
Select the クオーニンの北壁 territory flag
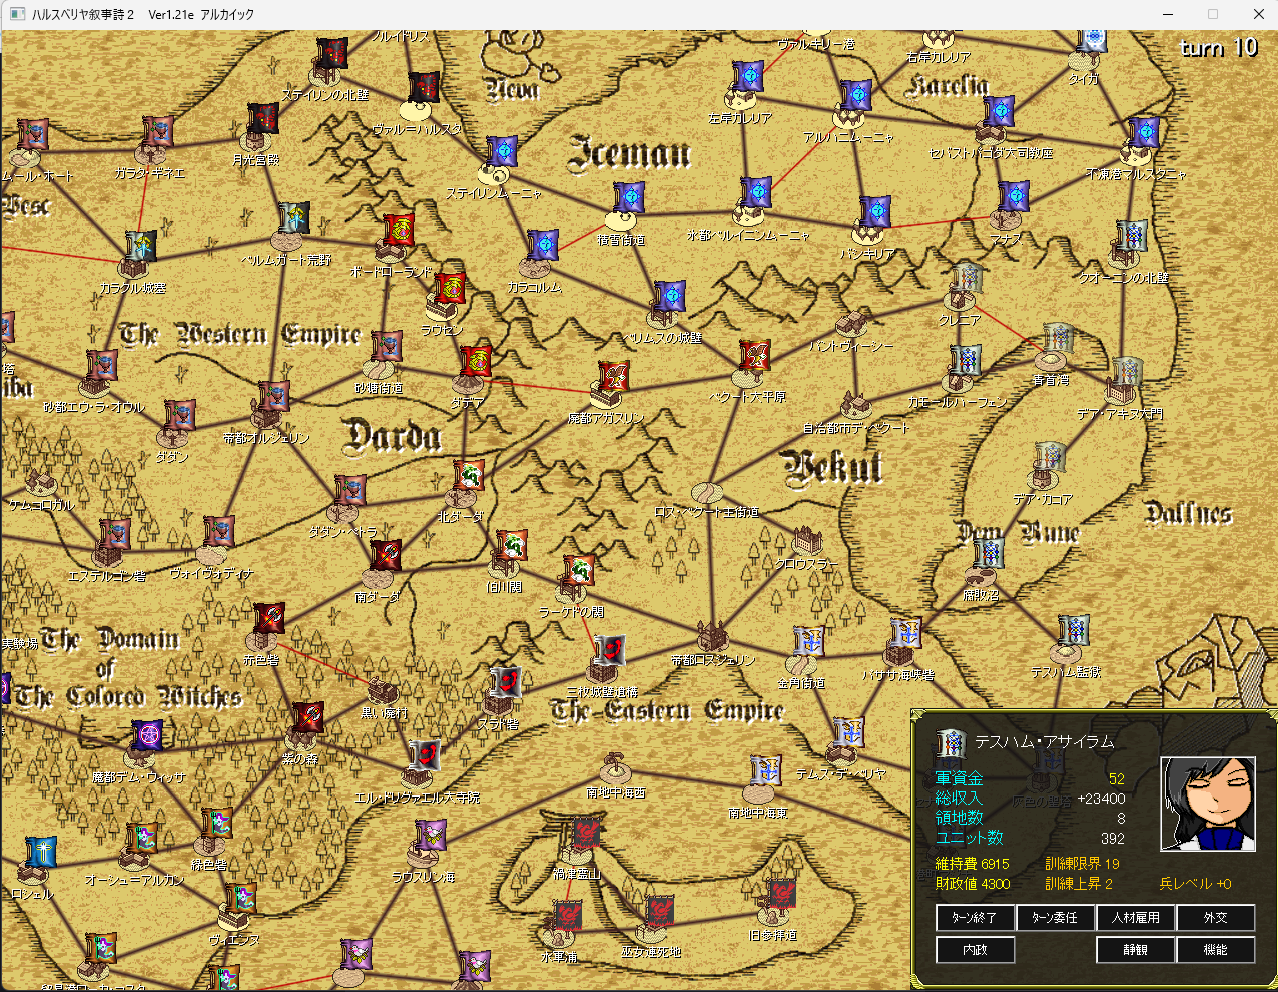[x=1132, y=236]
